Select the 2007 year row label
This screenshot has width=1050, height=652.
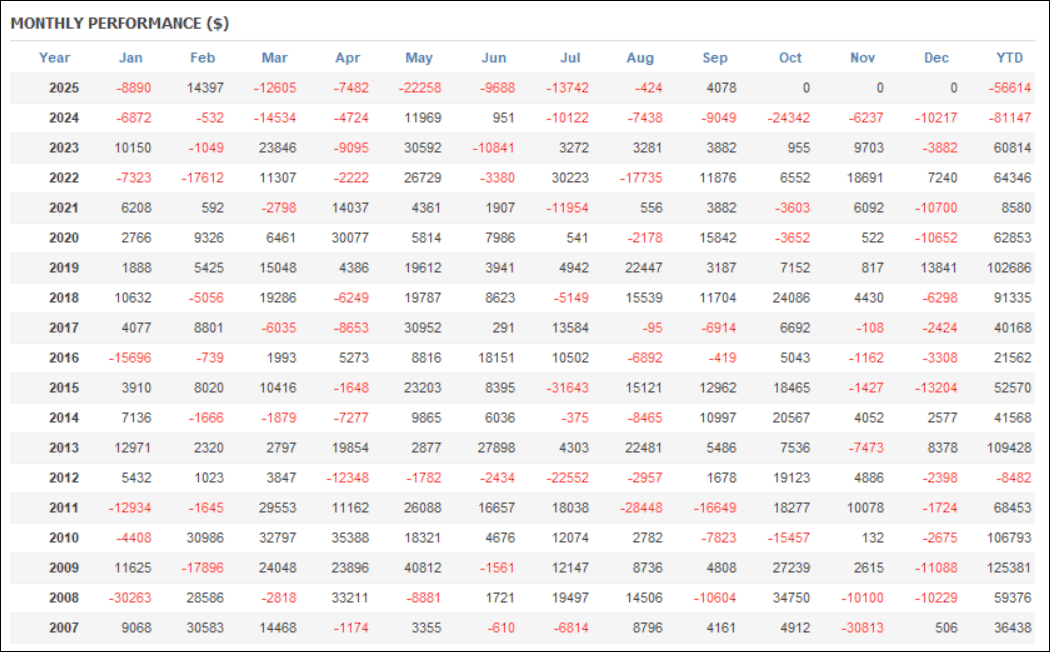click(x=64, y=628)
